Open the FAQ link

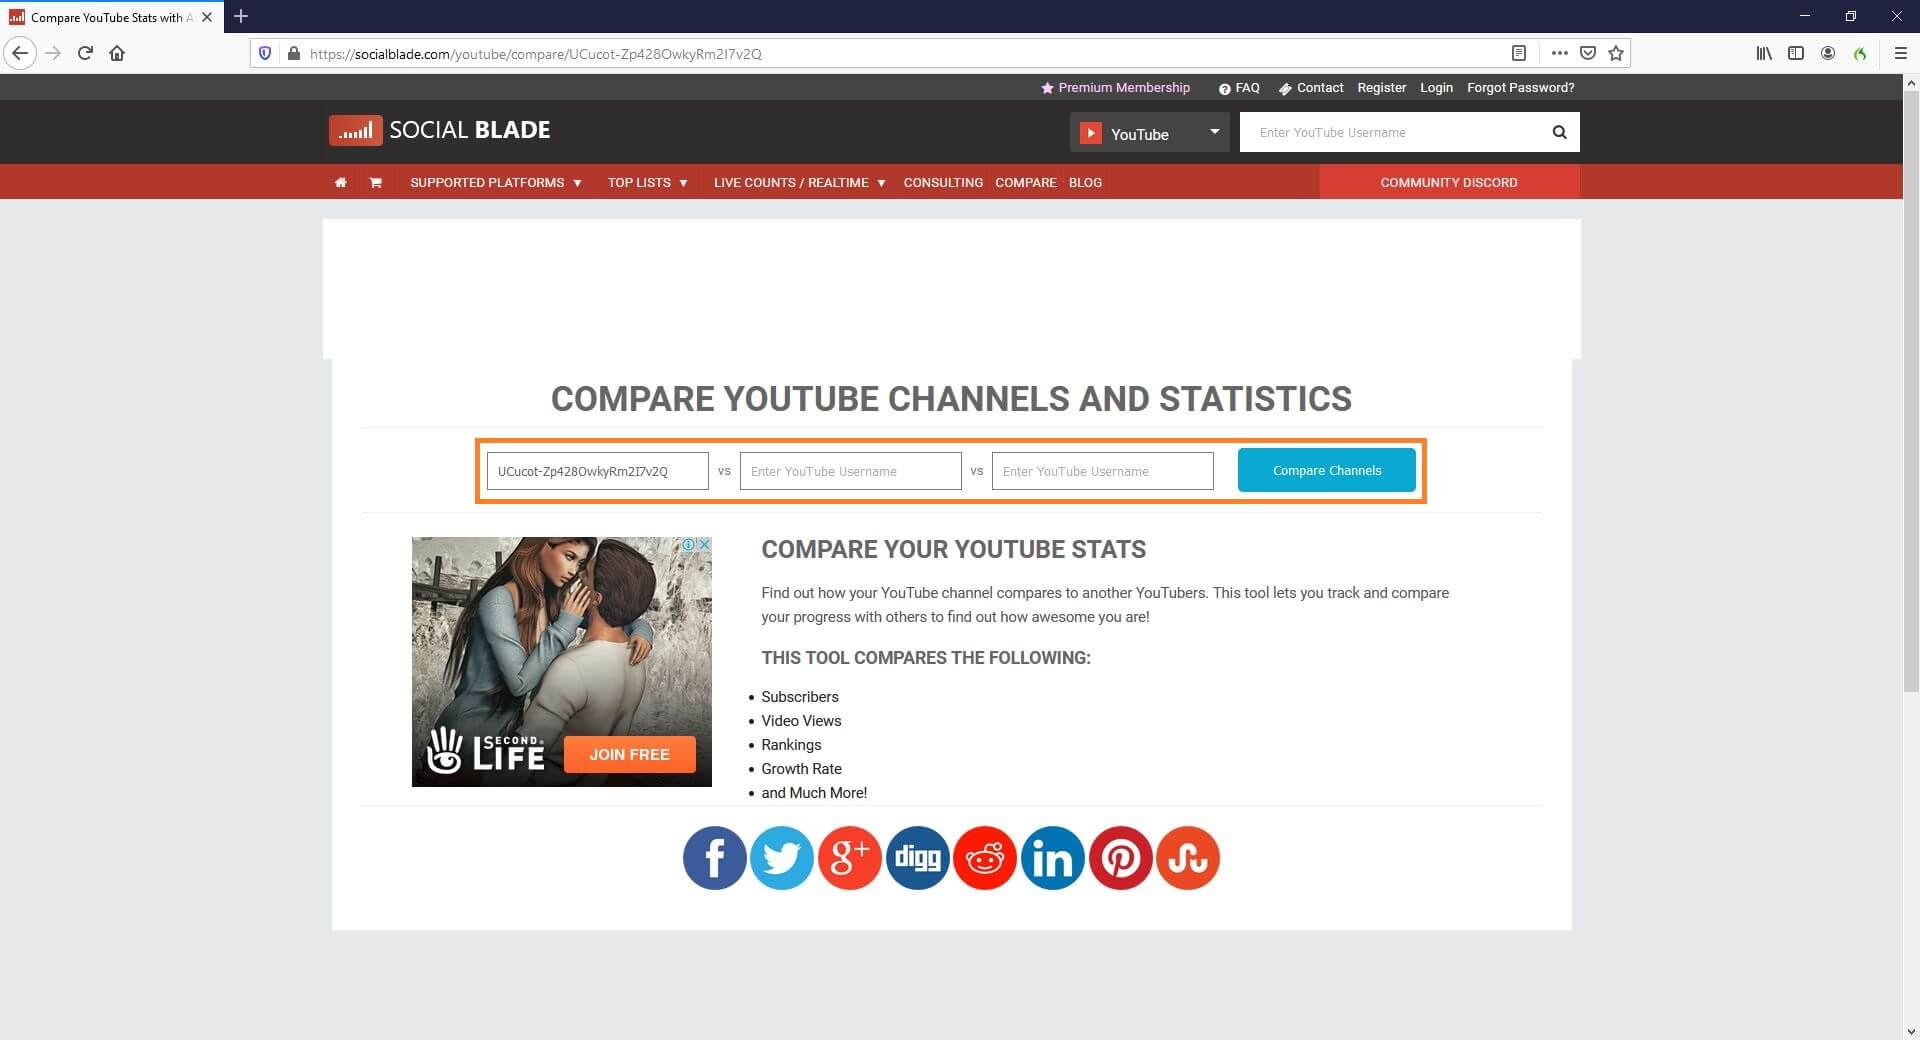point(1239,88)
